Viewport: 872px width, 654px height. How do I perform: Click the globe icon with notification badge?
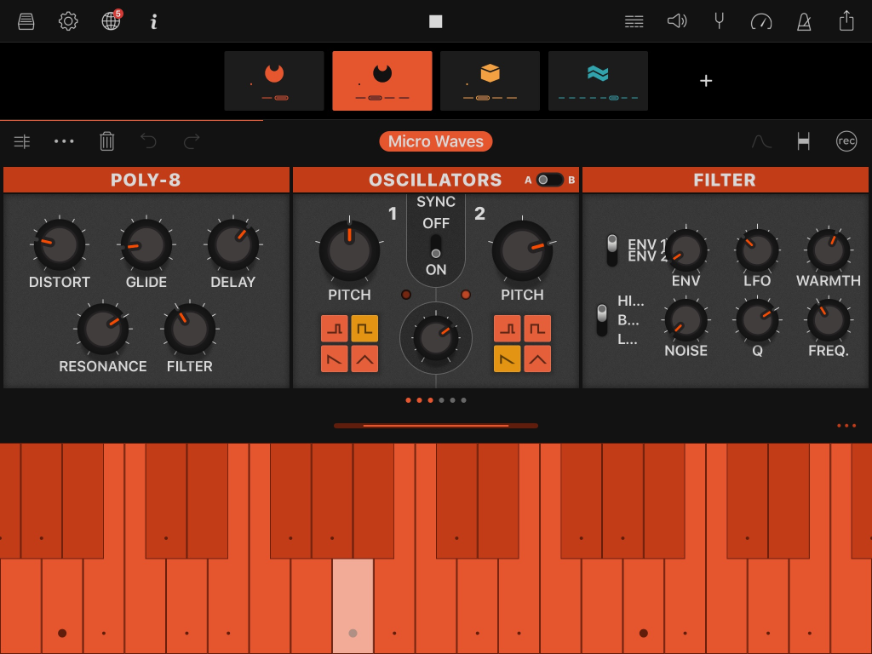[111, 21]
